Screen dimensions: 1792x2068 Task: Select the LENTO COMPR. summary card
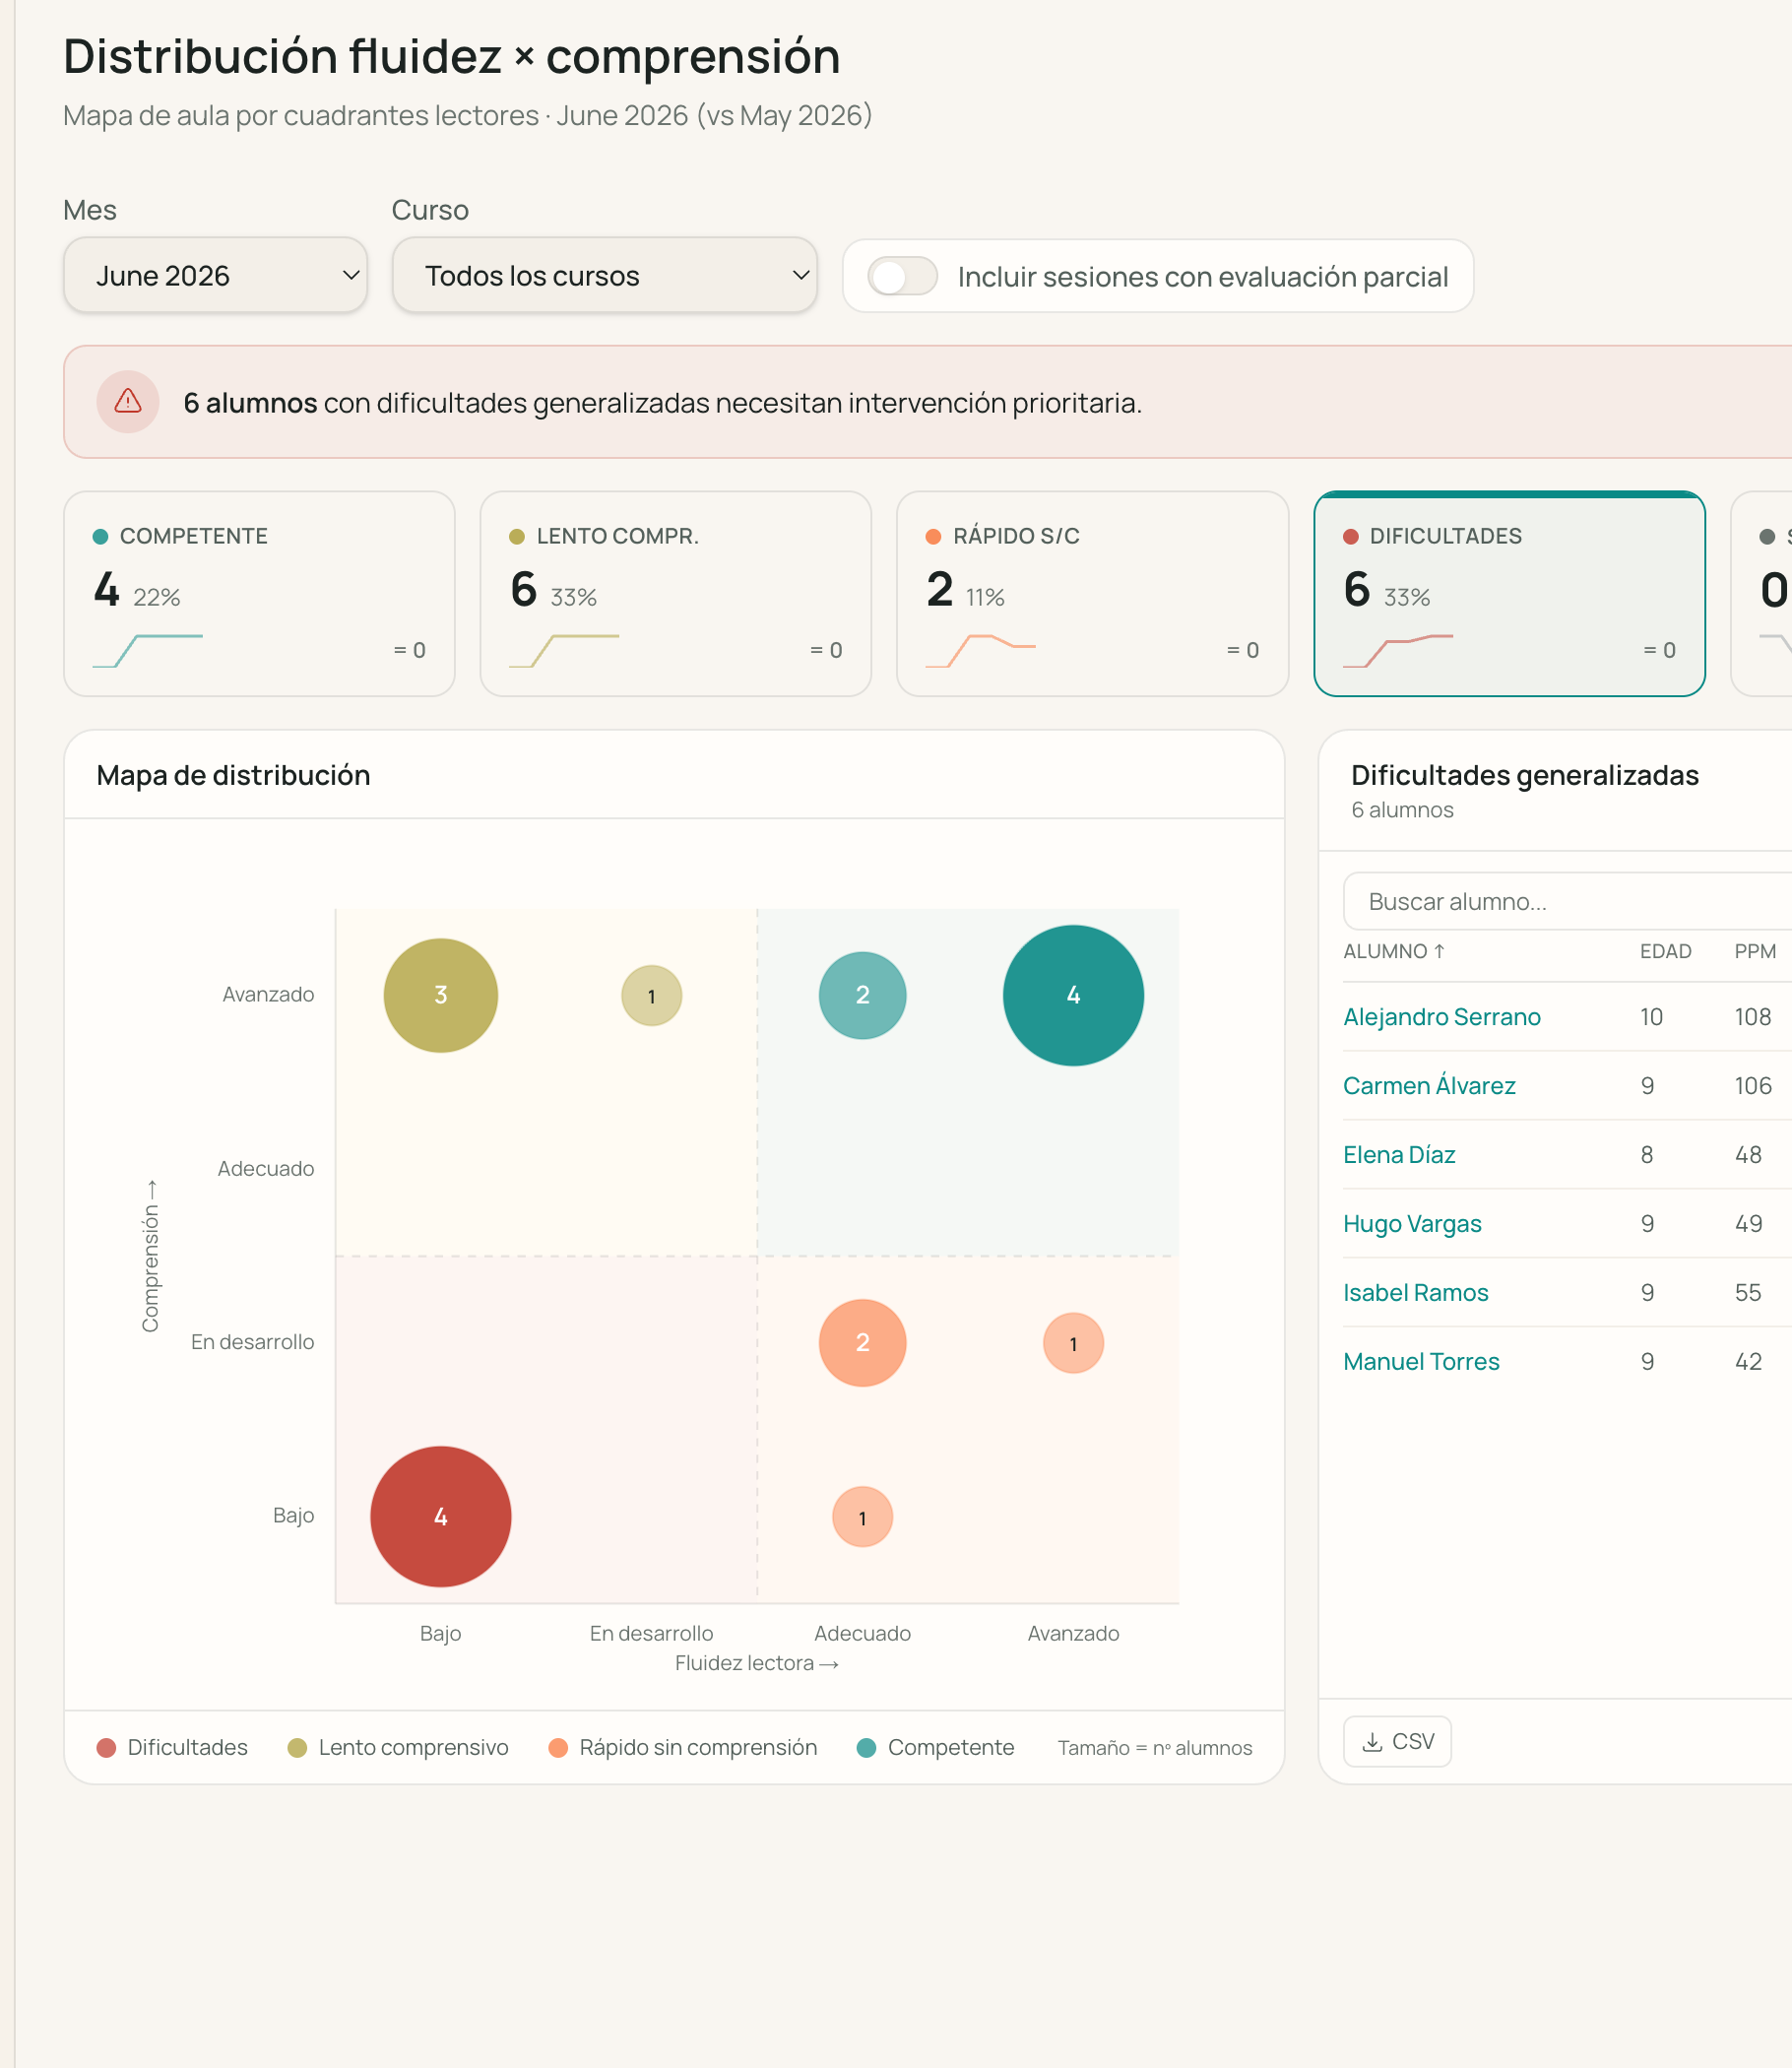tap(676, 593)
